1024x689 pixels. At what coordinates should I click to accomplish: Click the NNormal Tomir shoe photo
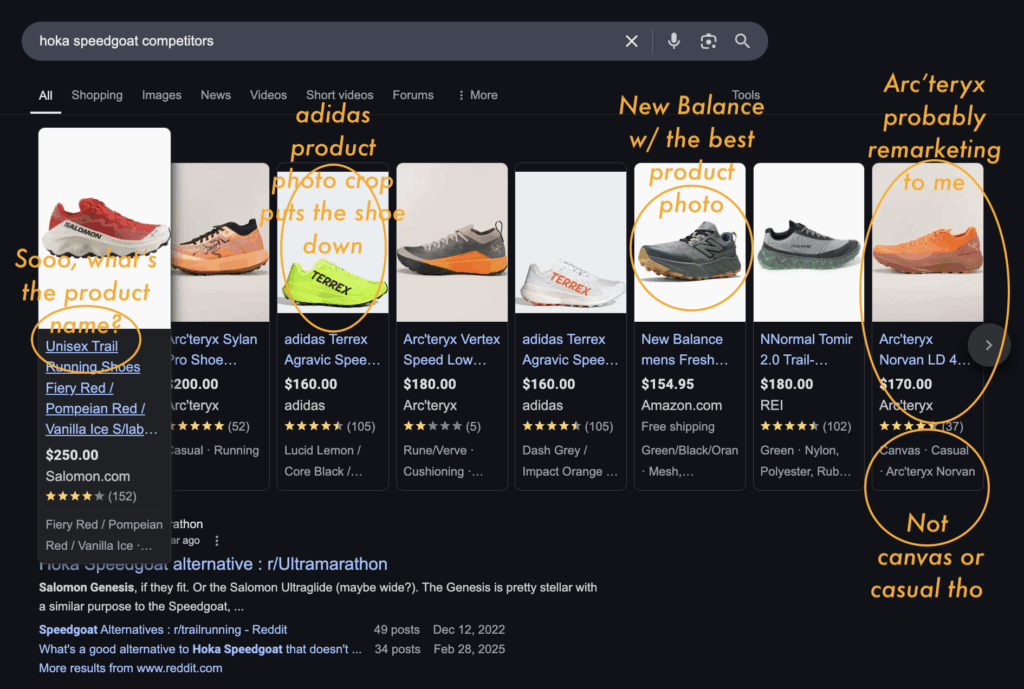(808, 242)
